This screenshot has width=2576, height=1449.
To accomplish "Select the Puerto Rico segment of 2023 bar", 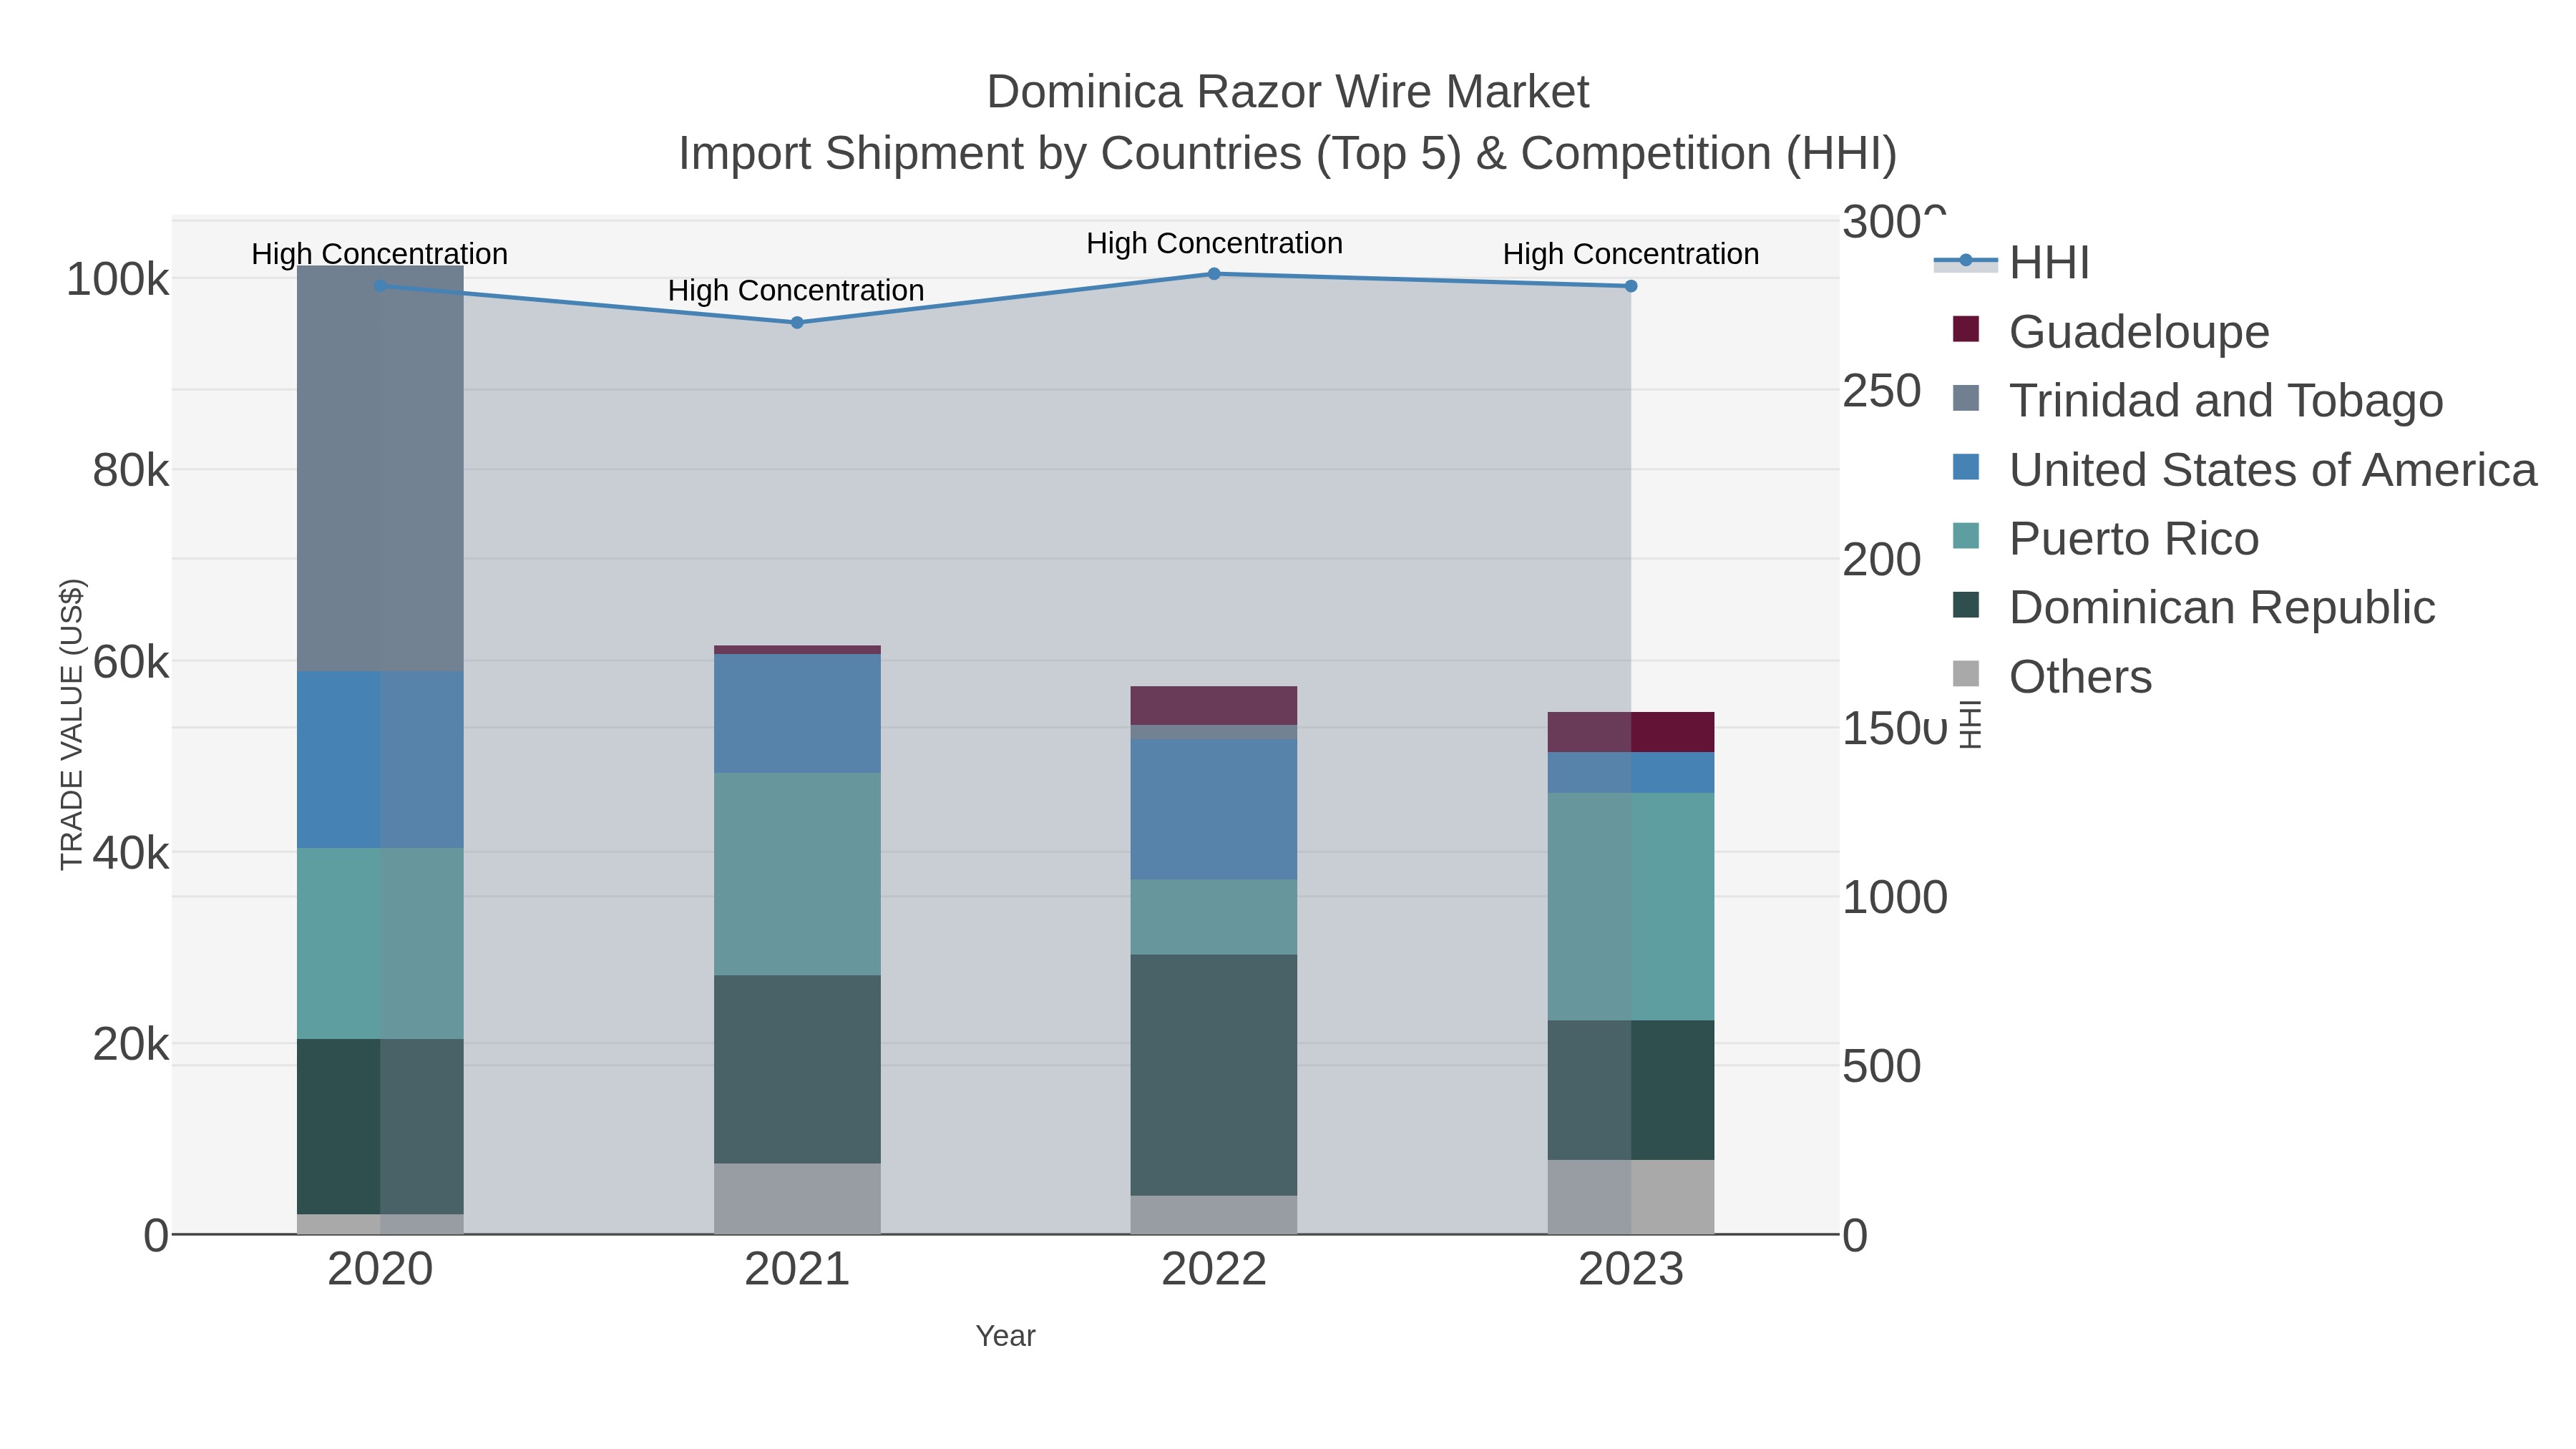I will pos(1631,907).
